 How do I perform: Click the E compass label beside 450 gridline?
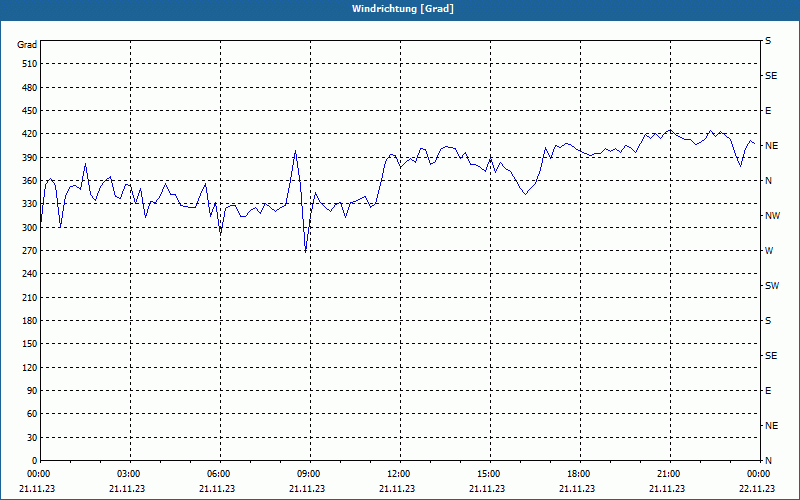point(768,111)
